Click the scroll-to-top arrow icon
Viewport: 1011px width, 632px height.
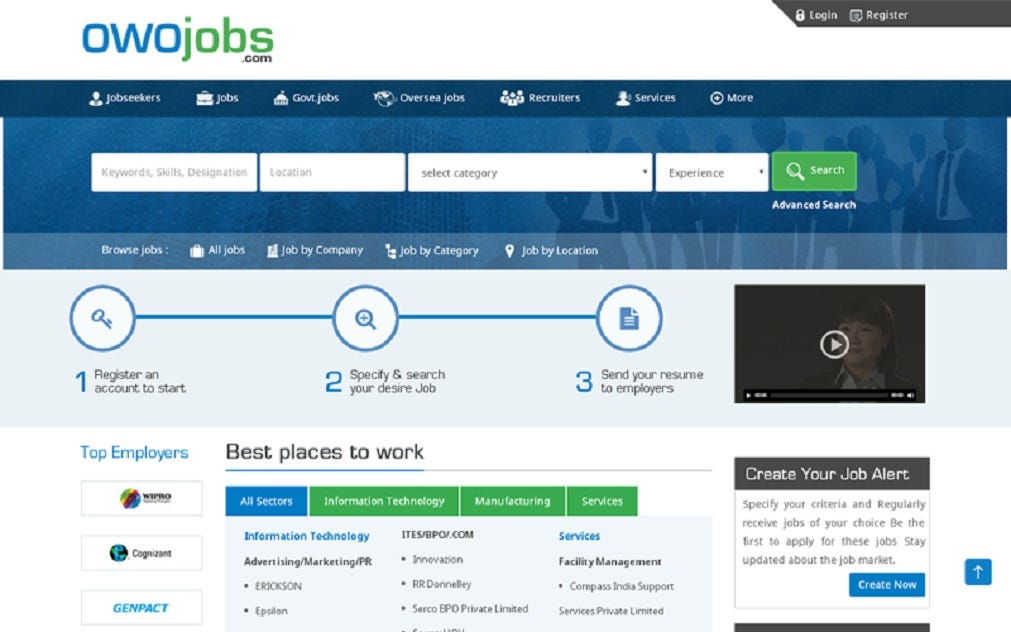pos(977,571)
